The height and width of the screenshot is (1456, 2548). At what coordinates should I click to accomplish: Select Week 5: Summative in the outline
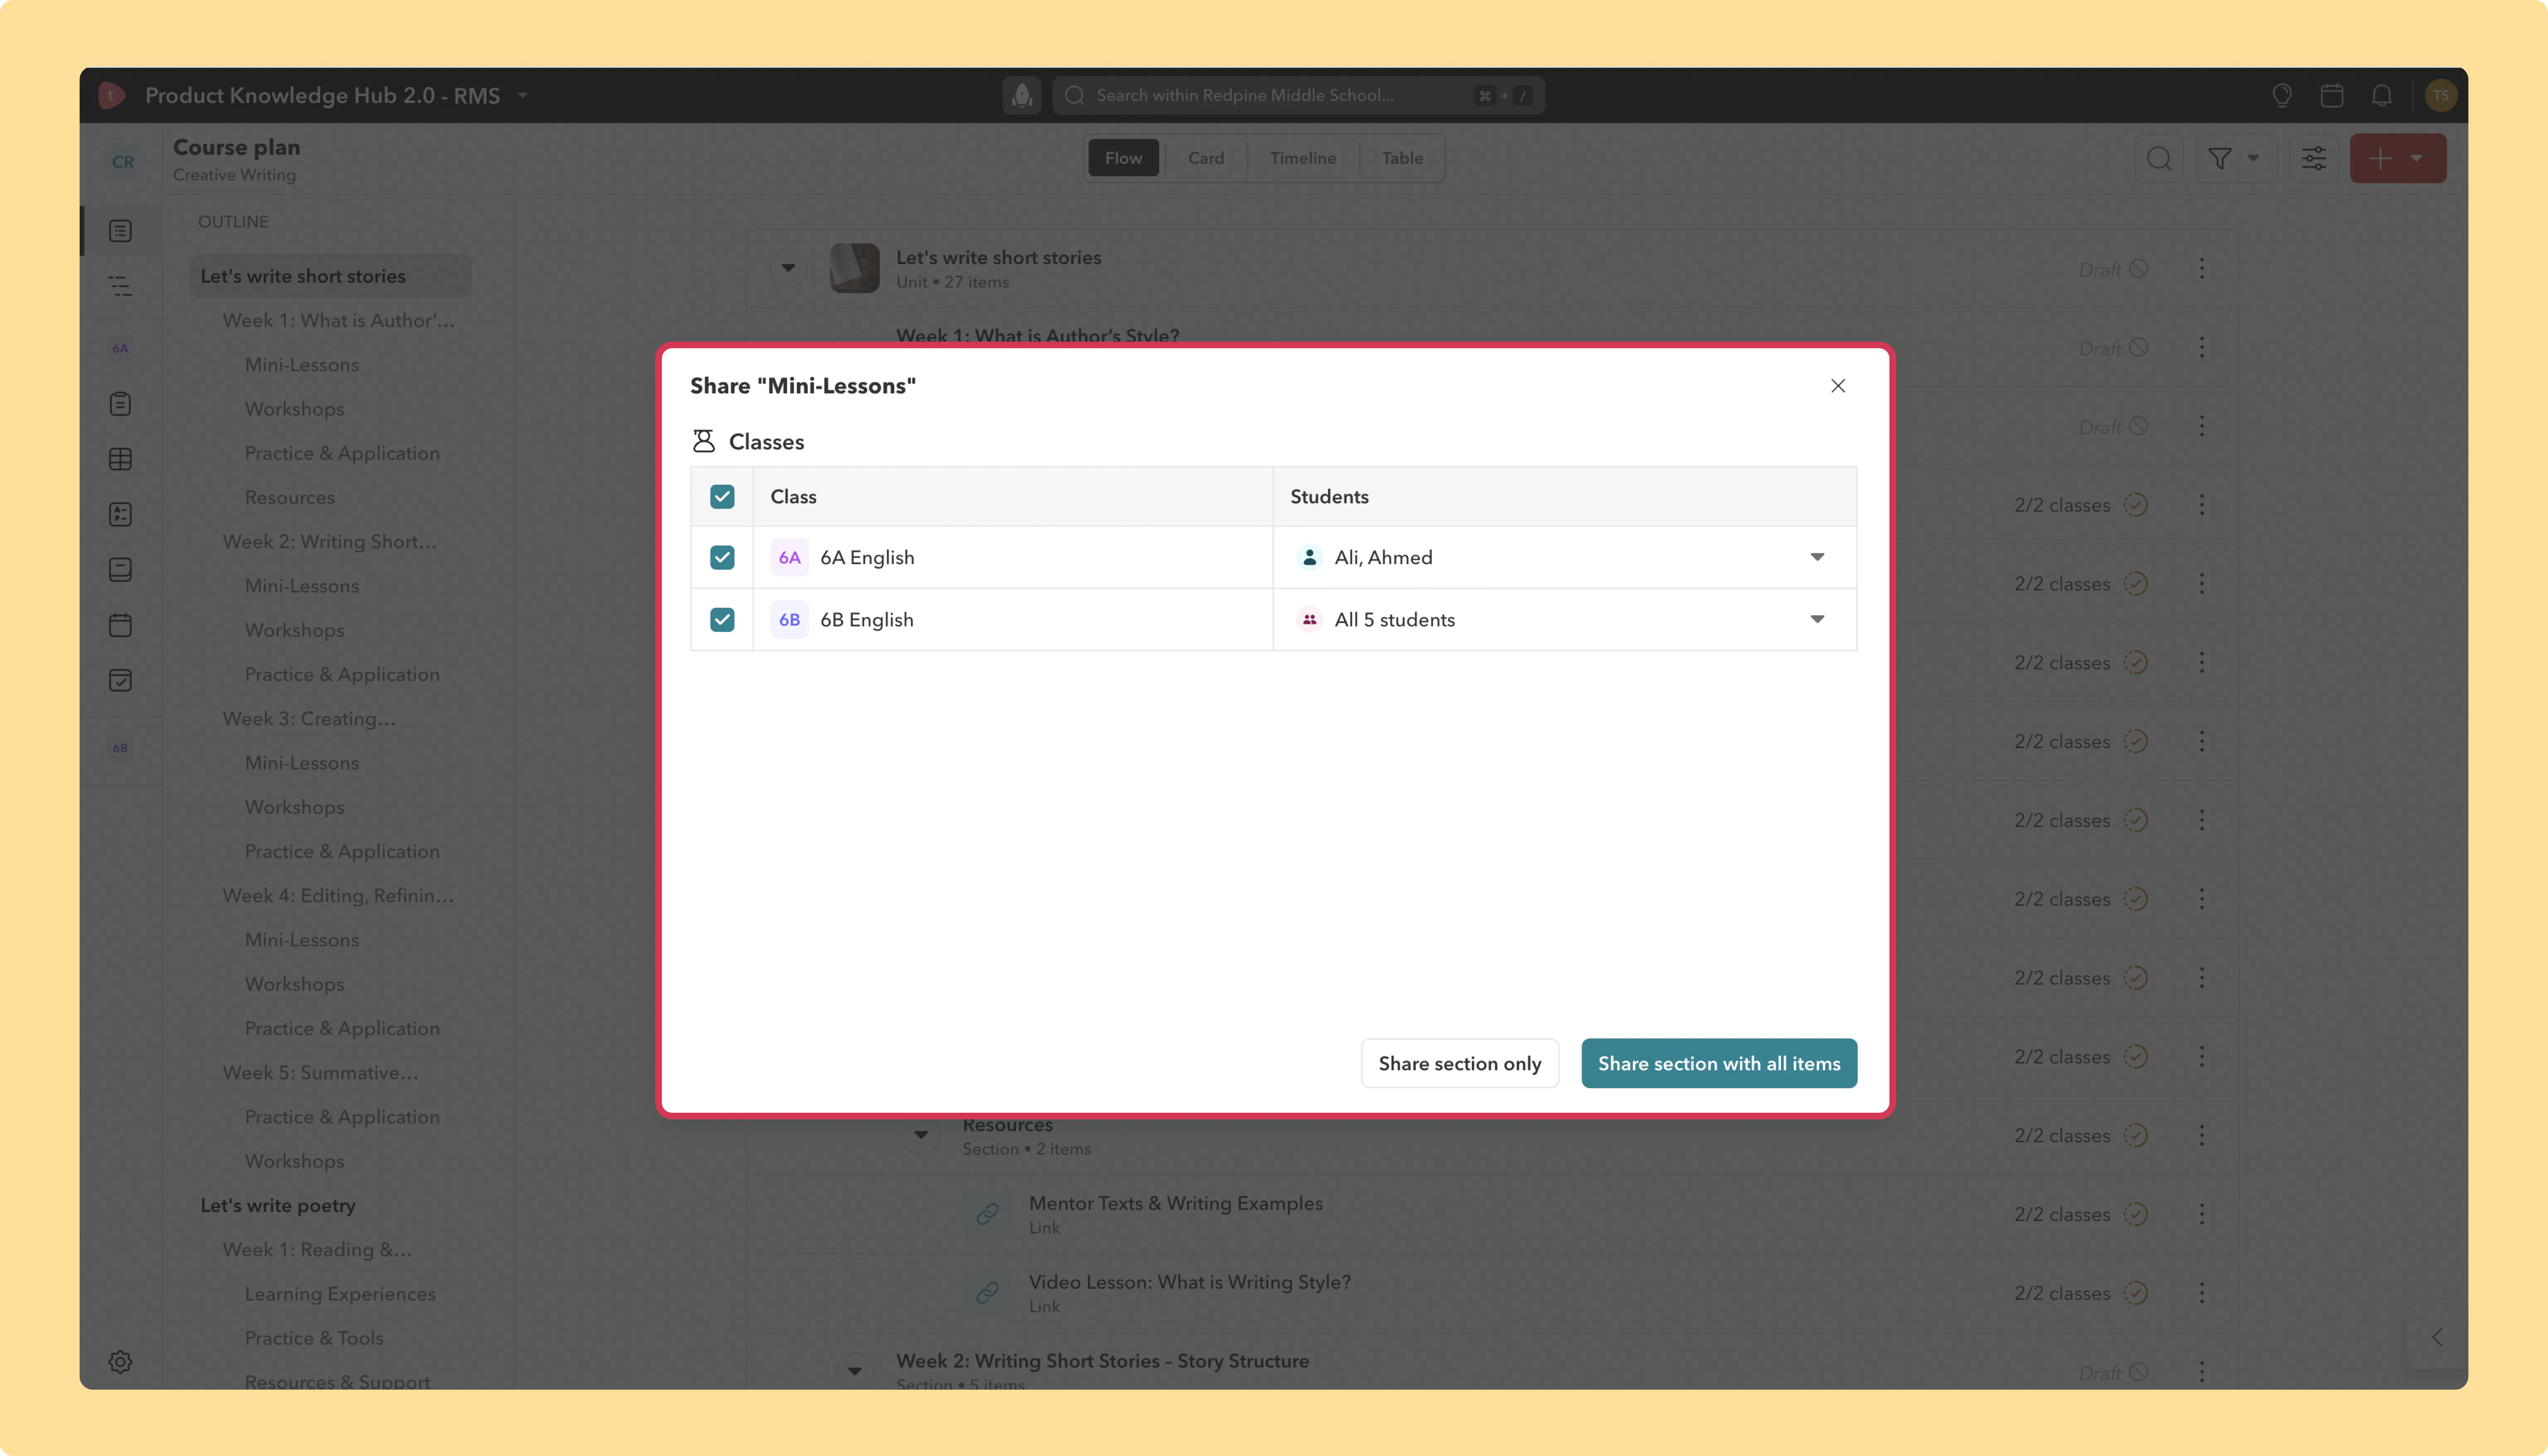[320, 1072]
